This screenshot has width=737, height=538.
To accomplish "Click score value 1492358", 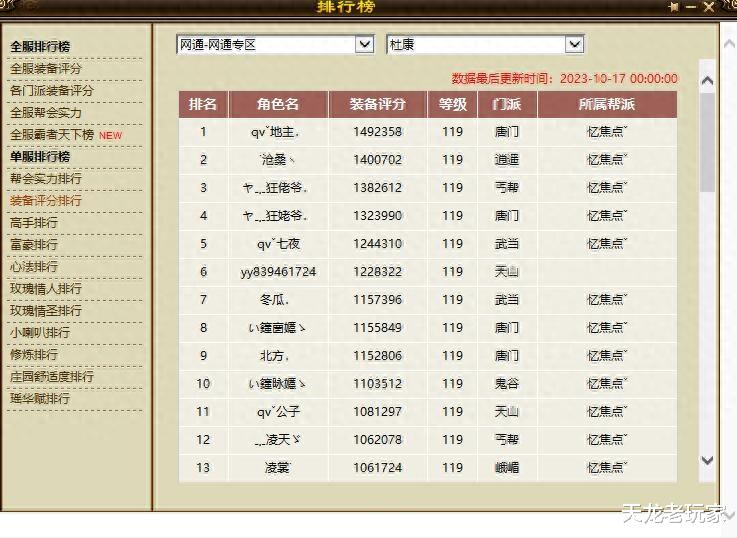I will (x=377, y=132).
